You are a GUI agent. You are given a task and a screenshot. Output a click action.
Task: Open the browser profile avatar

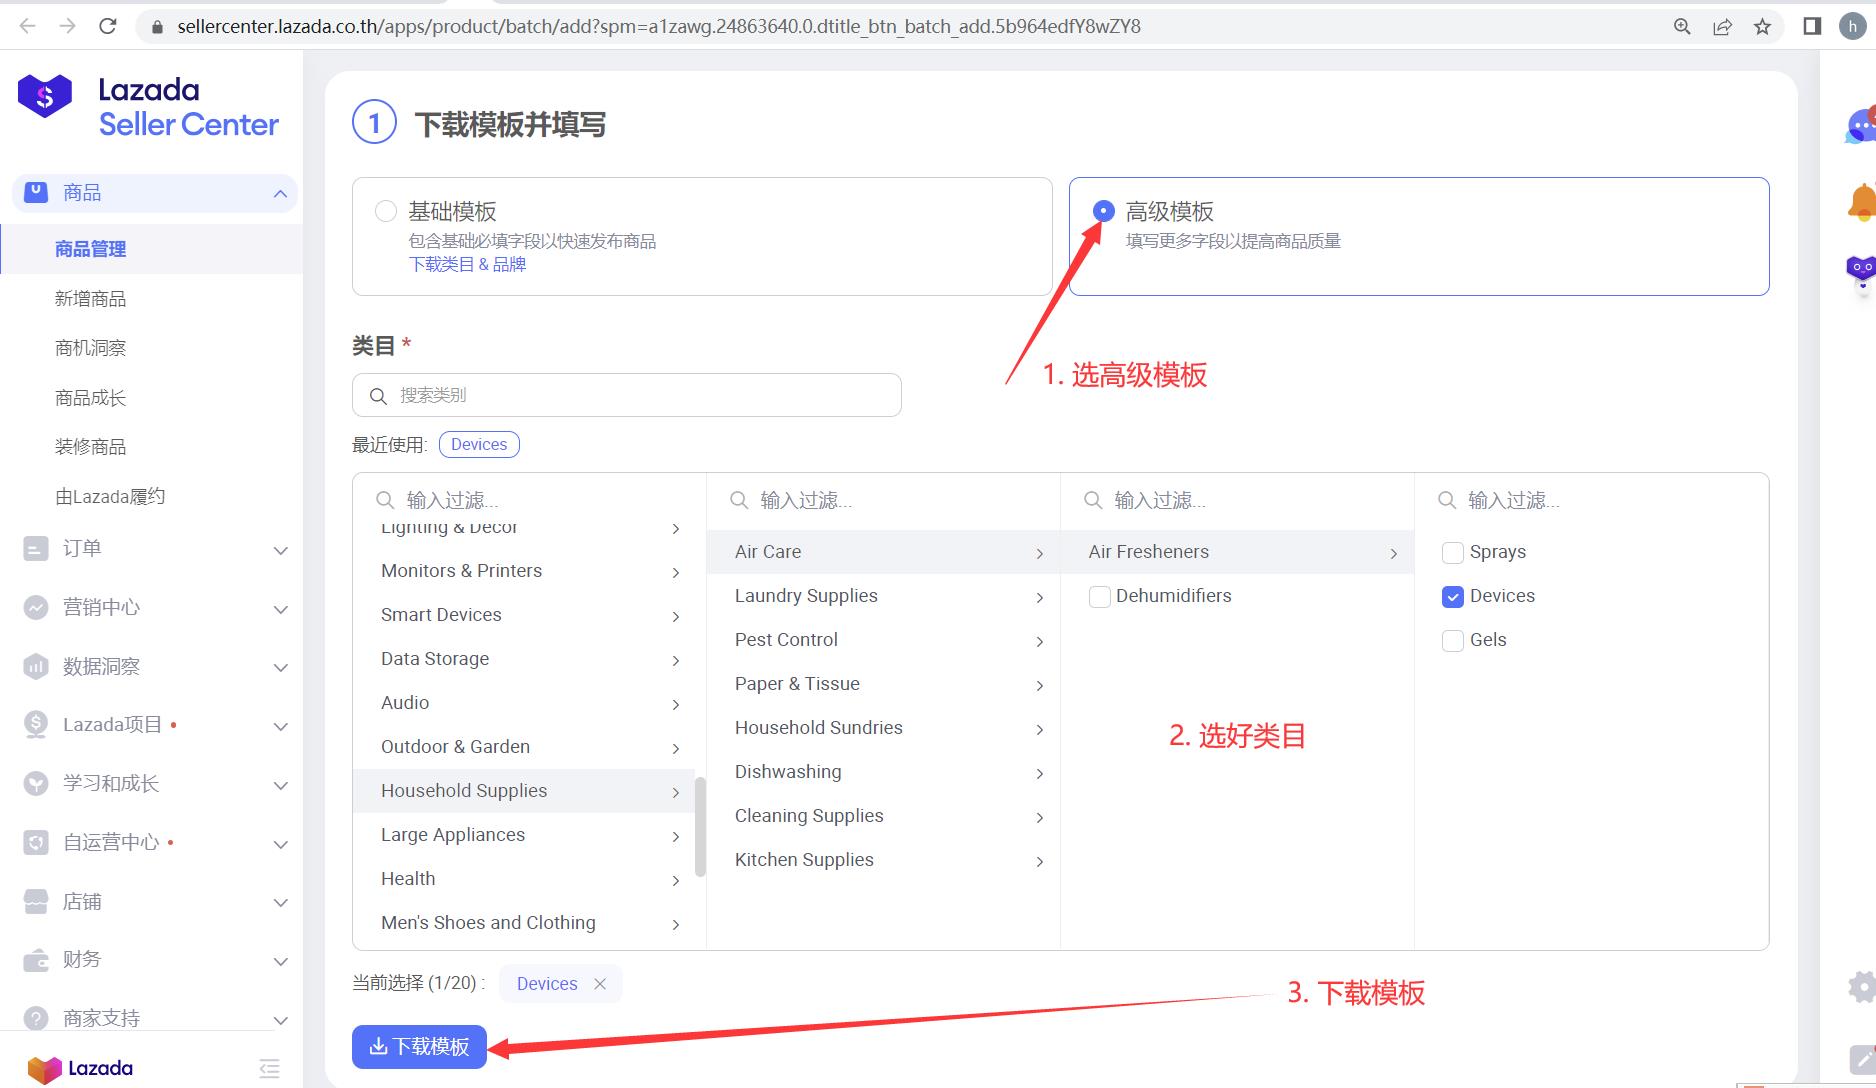[x=1853, y=26]
